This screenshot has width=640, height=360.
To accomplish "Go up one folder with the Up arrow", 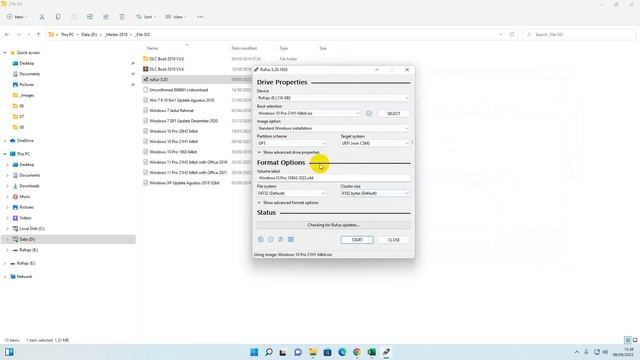I will coord(38,35).
